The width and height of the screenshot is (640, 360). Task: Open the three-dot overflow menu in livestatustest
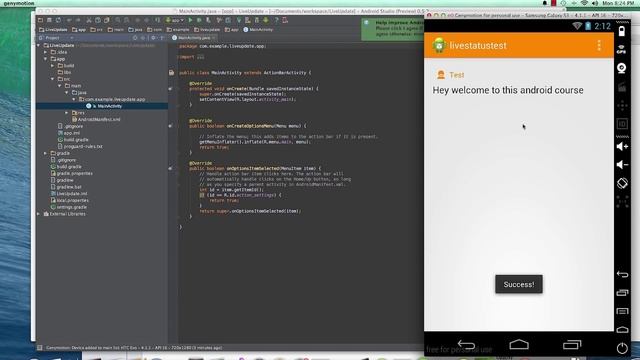click(599, 45)
